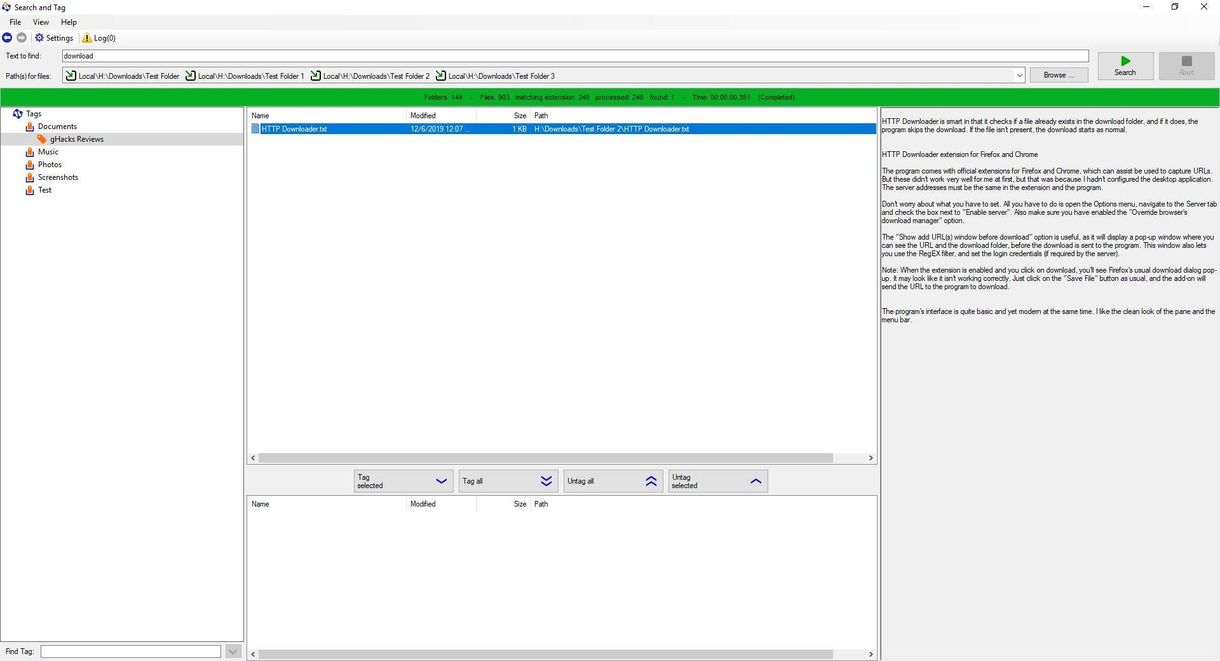This screenshot has height=661, width=1220.
Task: Select the Photos tag icon
Action: coord(30,165)
